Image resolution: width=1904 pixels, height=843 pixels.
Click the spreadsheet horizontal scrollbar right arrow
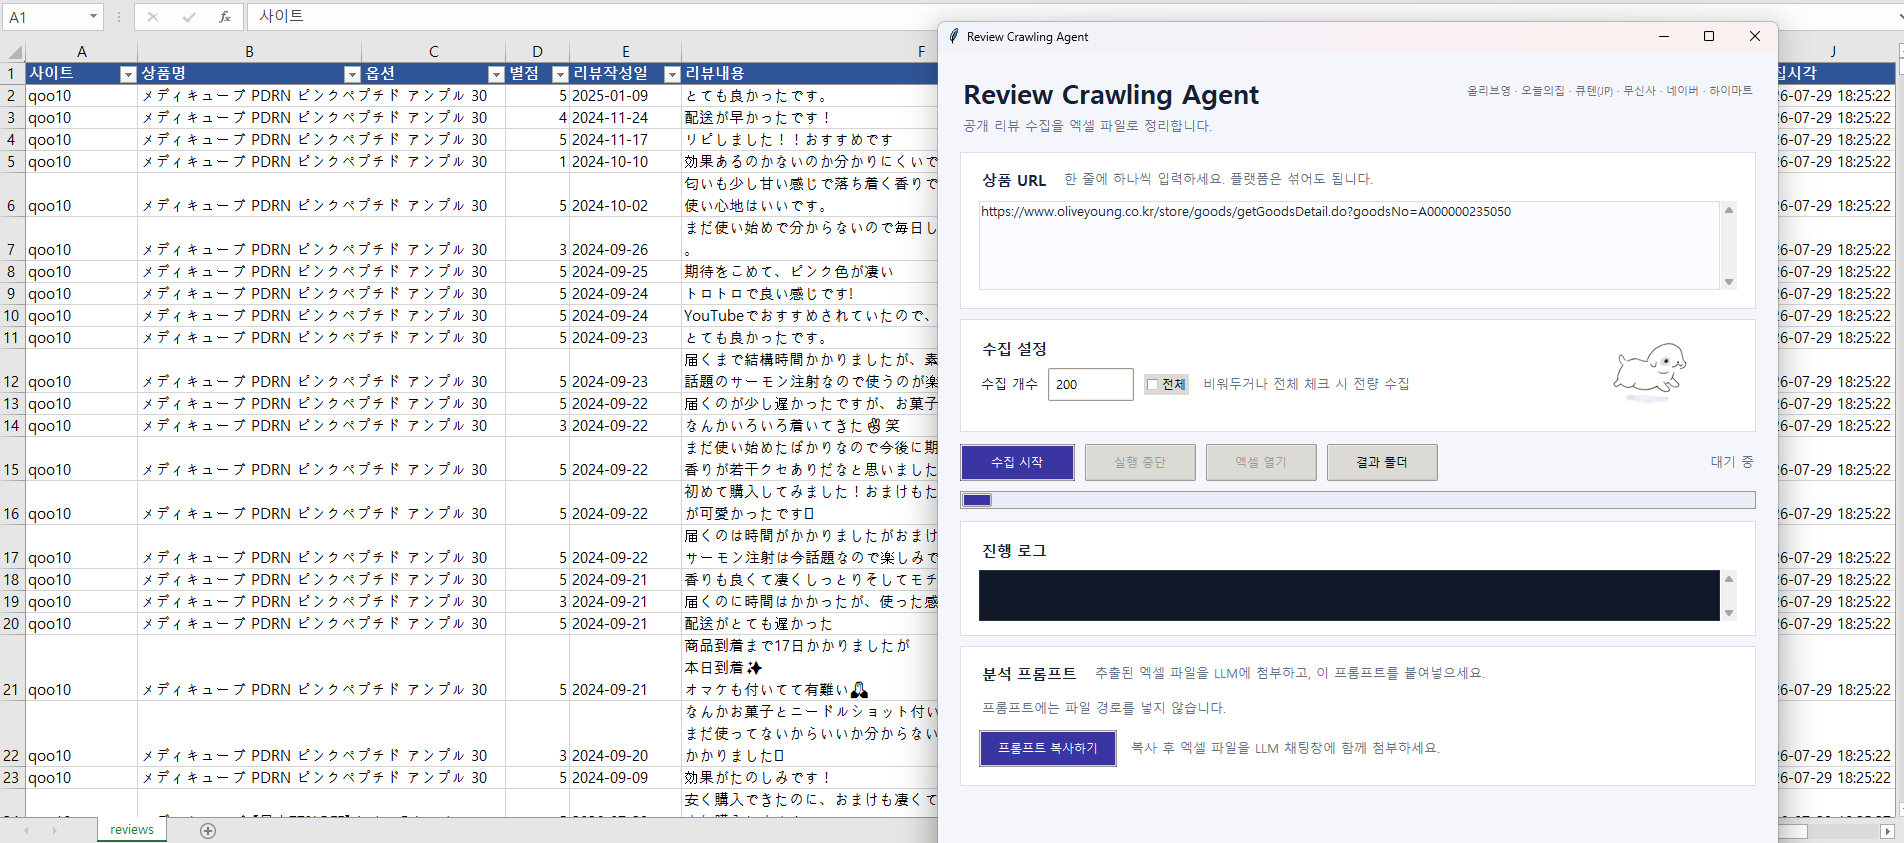tap(1887, 831)
